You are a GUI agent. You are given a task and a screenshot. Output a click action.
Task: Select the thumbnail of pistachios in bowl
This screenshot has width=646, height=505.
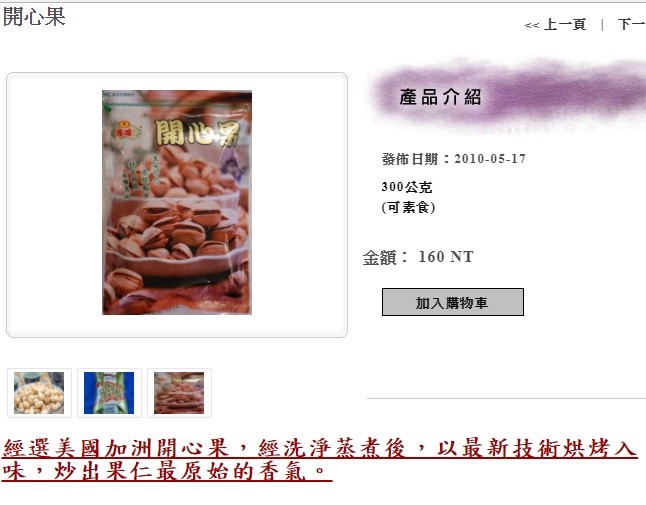click(x=39, y=393)
